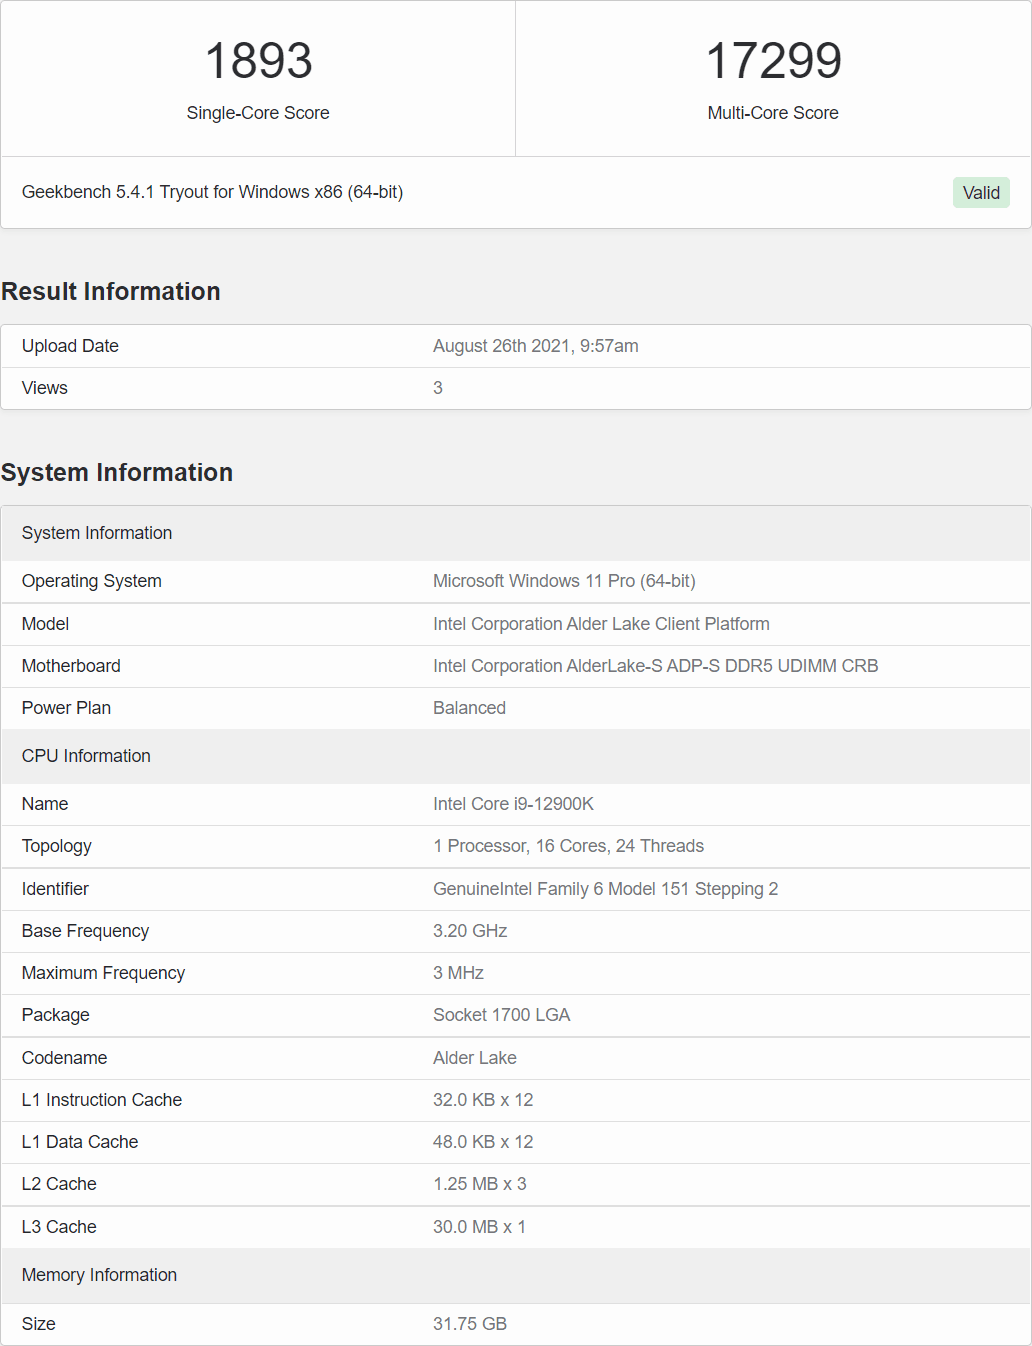Click the Views row
1032x1346 pixels.
(x=515, y=388)
